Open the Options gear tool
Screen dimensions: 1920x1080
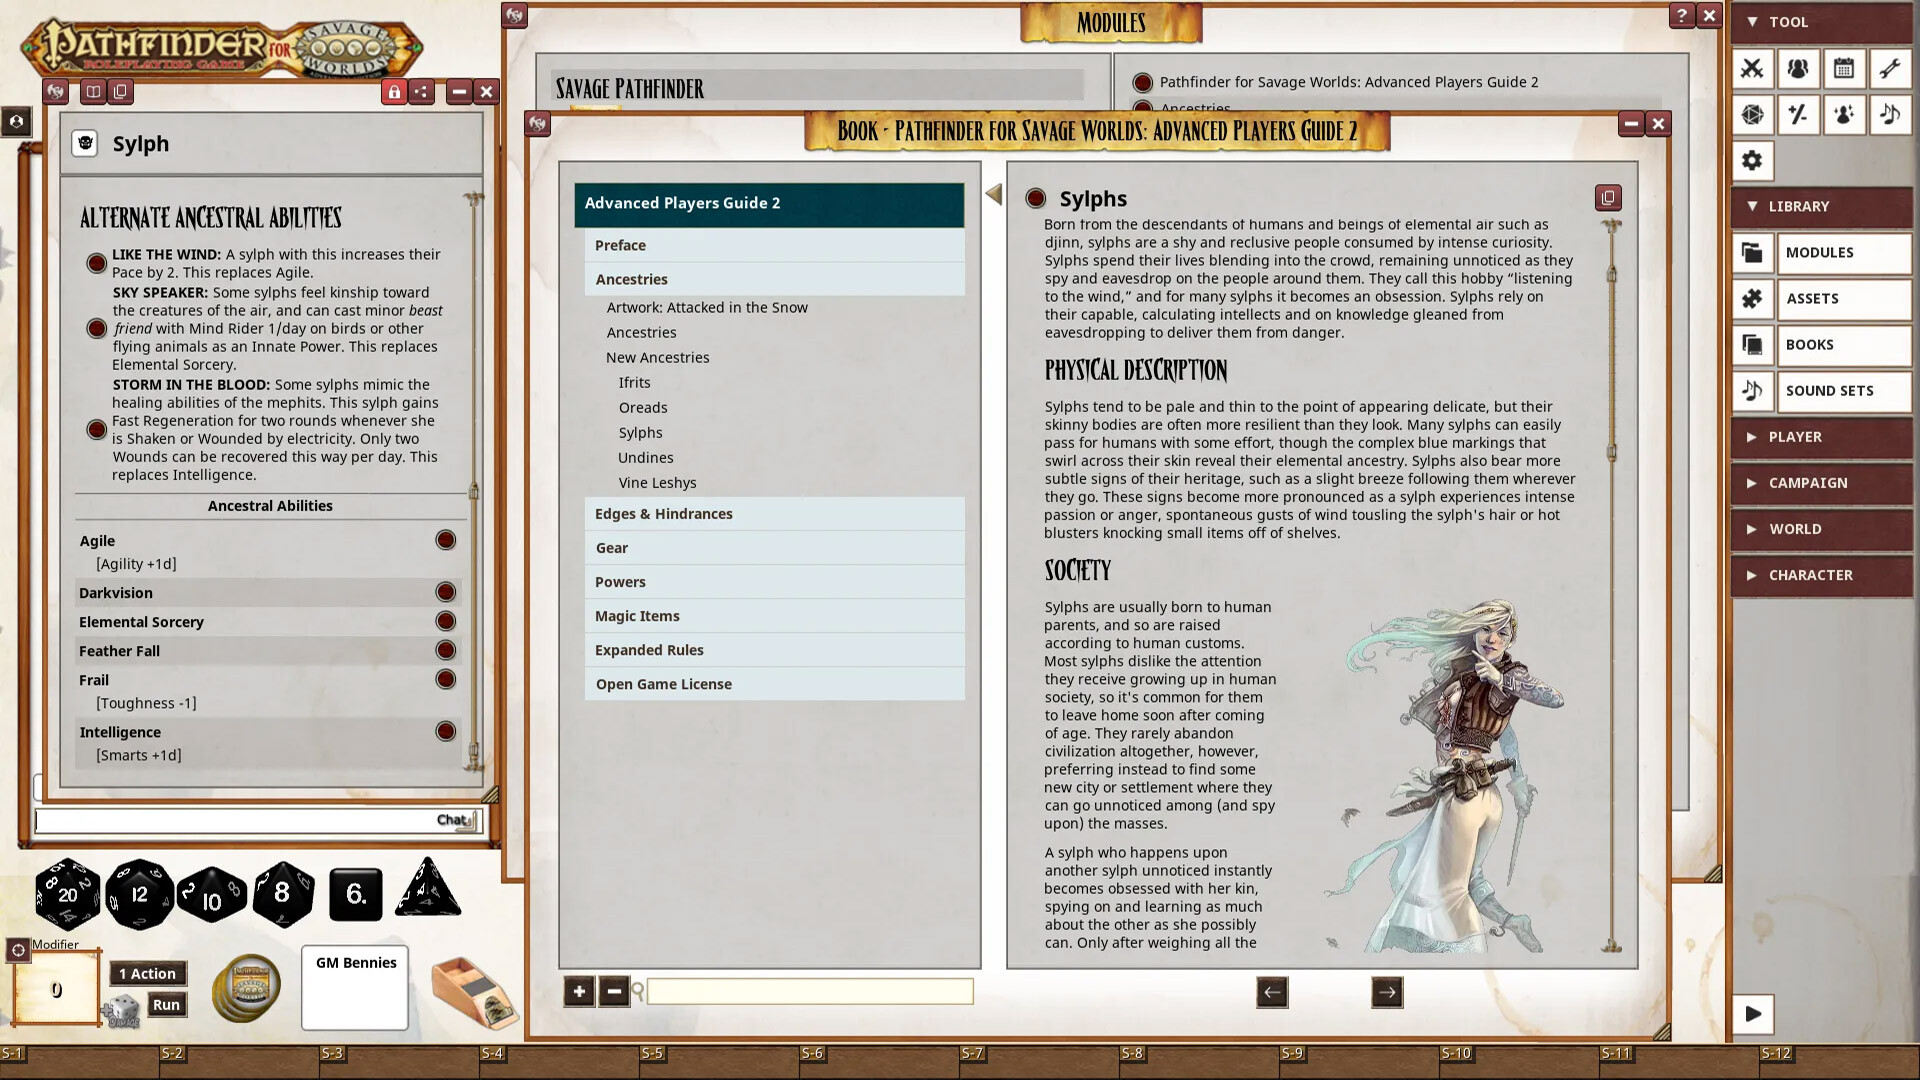pyautogui.click(x=1752, y=160)
